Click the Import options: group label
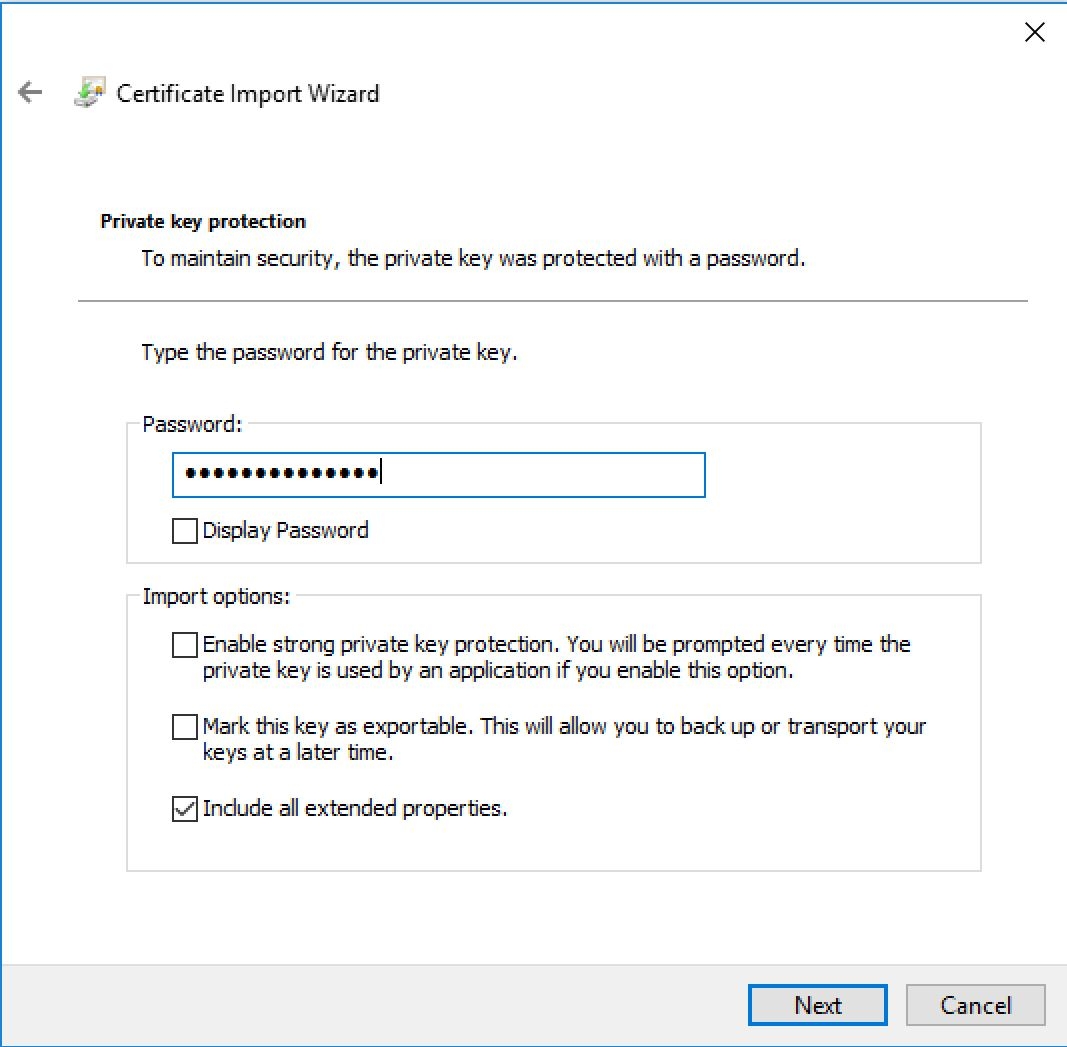This screenshot has height=1047, width=1067. click(216, 597)
